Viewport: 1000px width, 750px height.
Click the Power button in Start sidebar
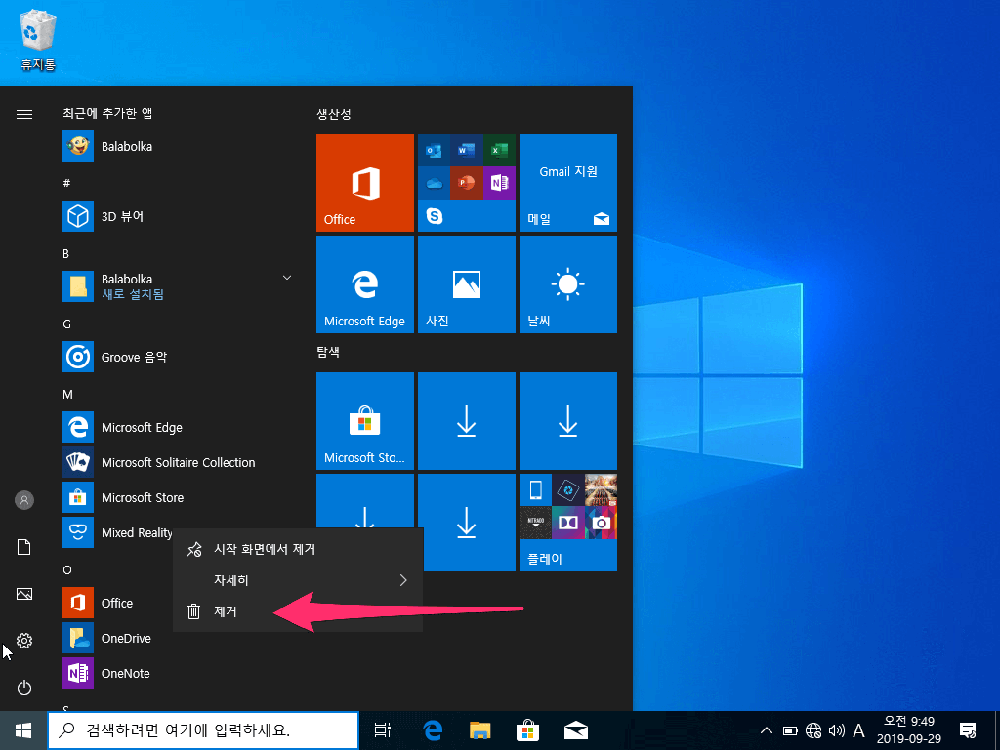coord(24,688)
